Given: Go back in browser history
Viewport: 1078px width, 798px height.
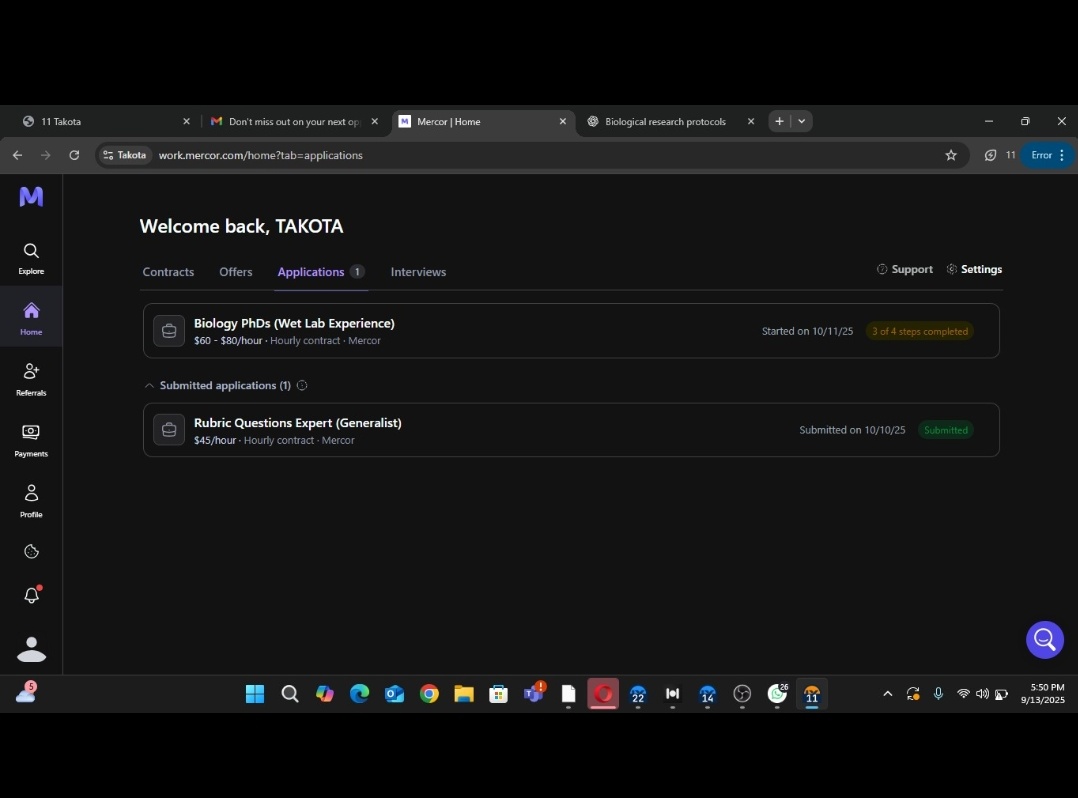Looking at the screenshot, I should [17, 155].
